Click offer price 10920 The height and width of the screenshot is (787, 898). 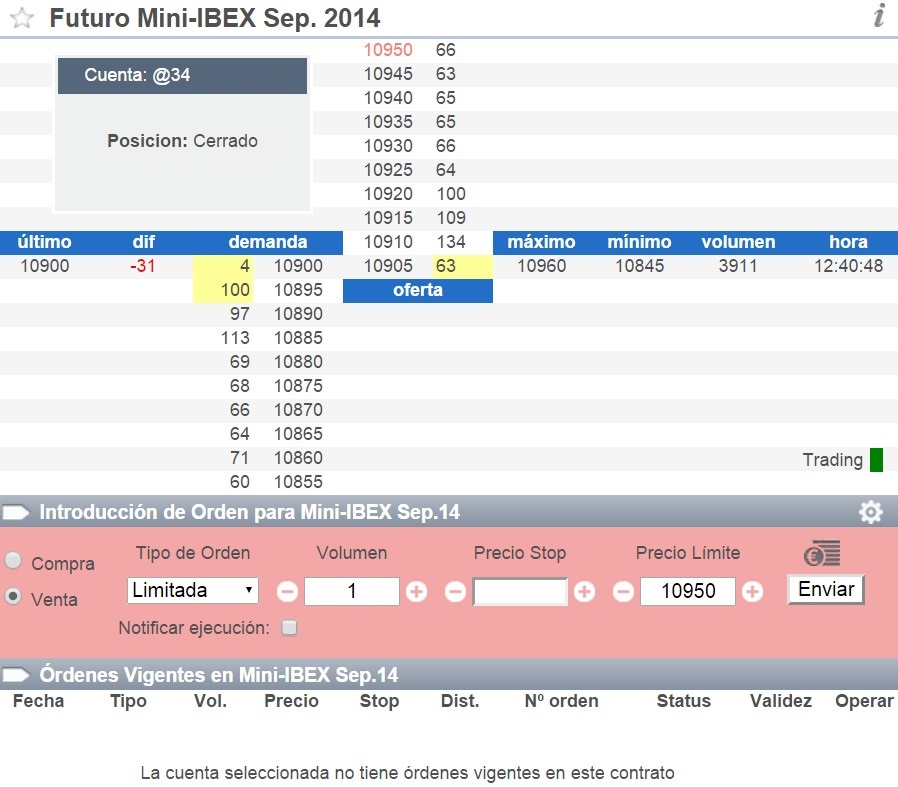coord(388,194)
